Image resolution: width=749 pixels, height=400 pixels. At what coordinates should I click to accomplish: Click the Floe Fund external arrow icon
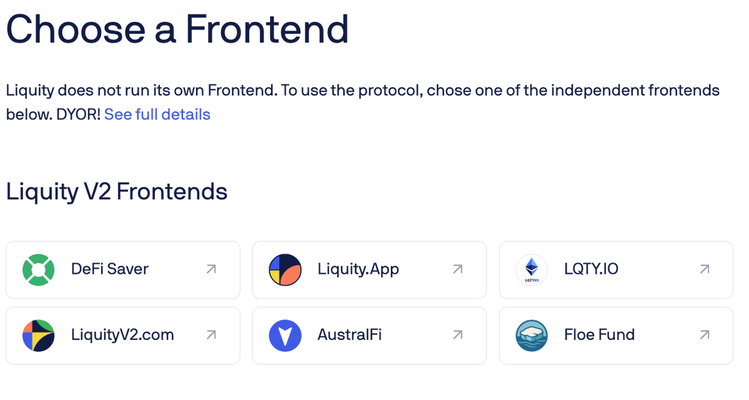click(x=705, y=335)
